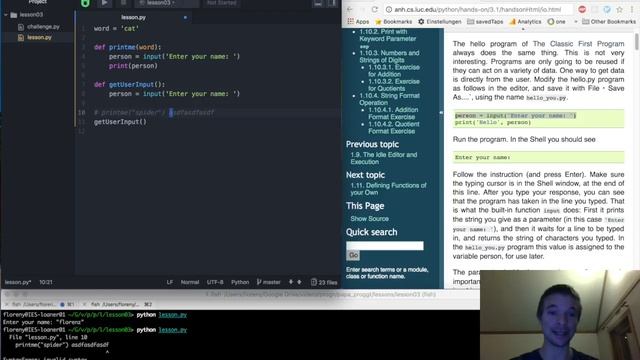Open Apps in the bookmarks bar
640x360 pixels.
coord(358,22)
